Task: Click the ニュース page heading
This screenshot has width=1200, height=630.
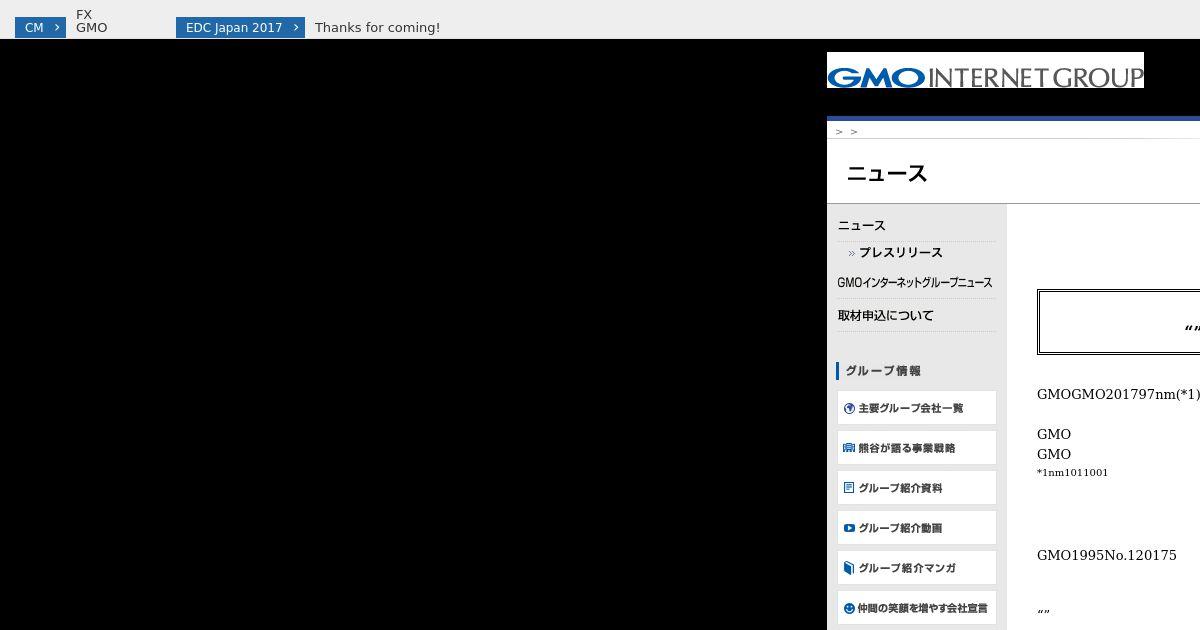Action: (x=887, y=174)
